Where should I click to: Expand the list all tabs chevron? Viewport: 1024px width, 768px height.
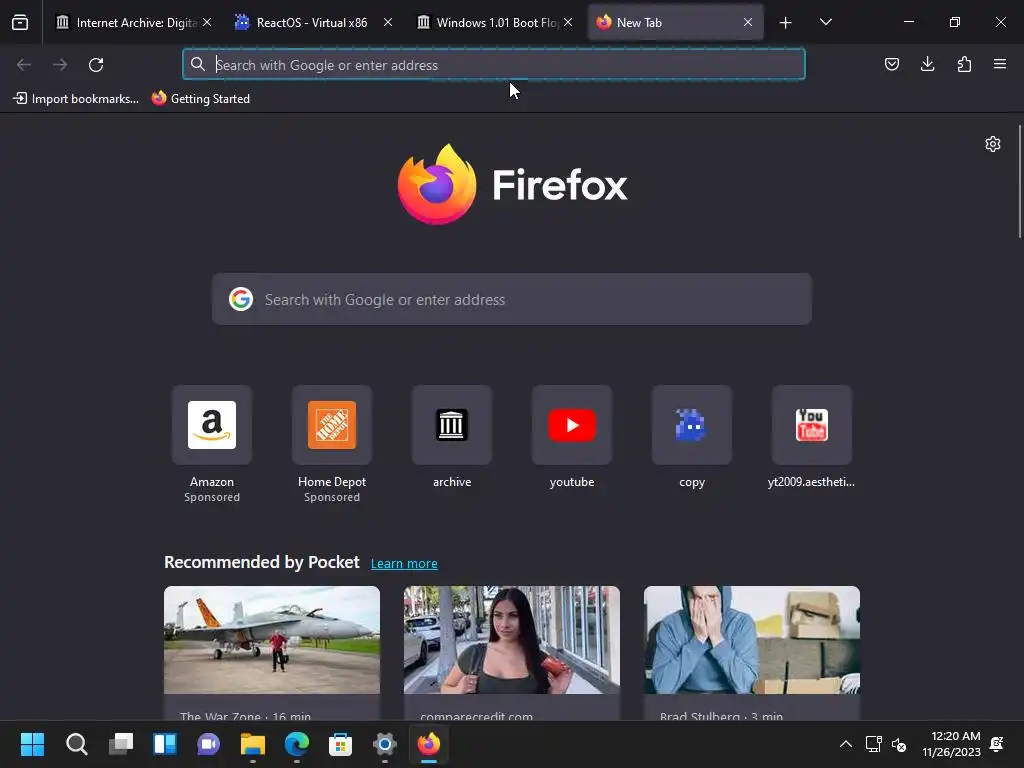(825, 22)
